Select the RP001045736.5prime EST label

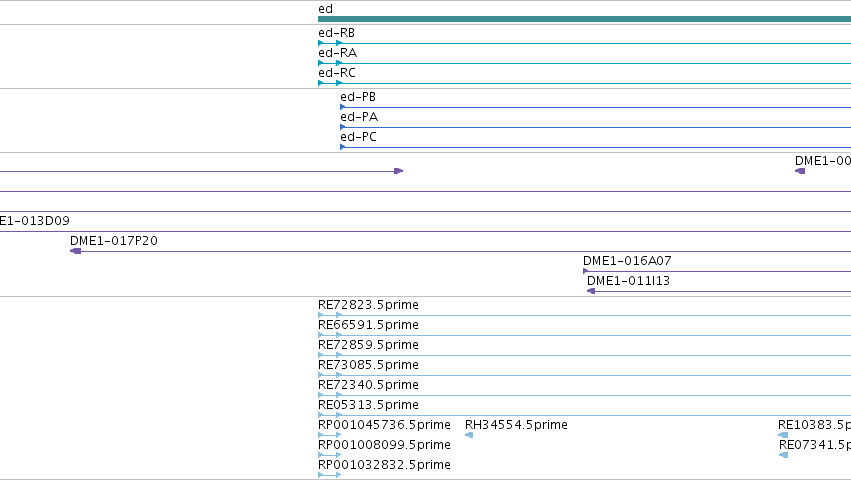pyautogui.click(x=384, y=425)
